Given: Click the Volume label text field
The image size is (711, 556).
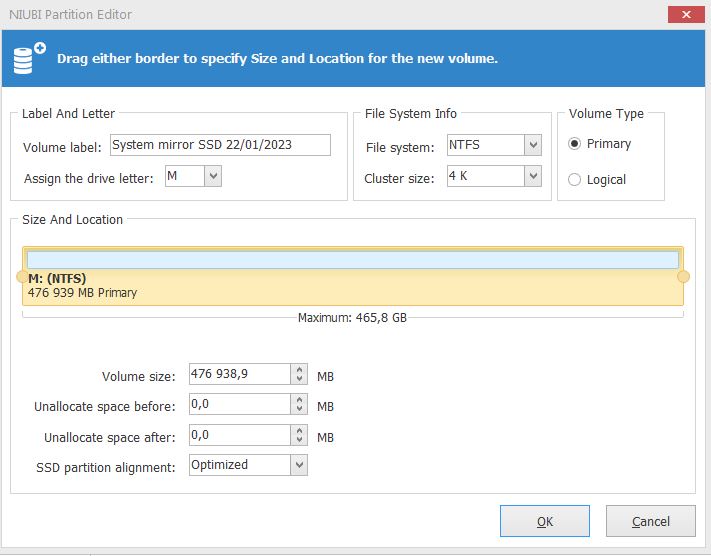Looking at the screenshot, I should (x=220, y=145).
